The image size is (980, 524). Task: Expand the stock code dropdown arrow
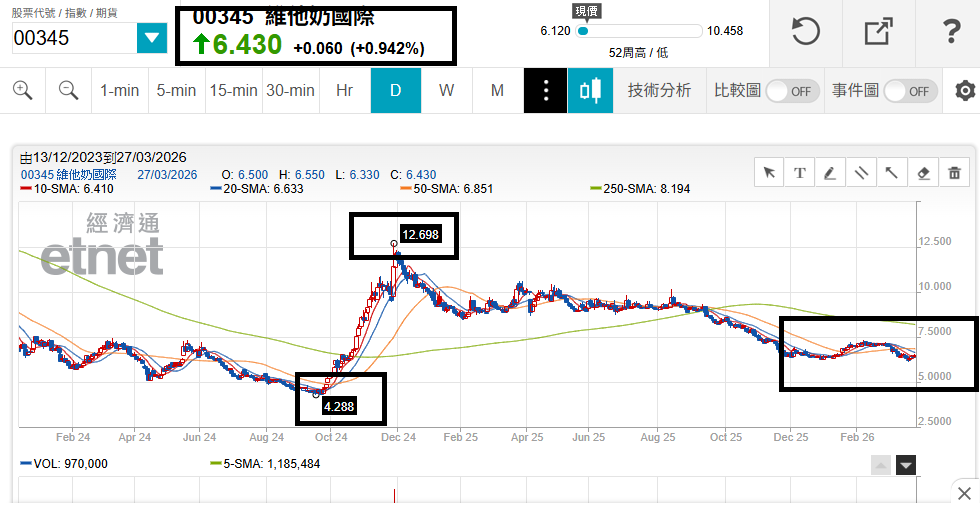coord(152,38)
